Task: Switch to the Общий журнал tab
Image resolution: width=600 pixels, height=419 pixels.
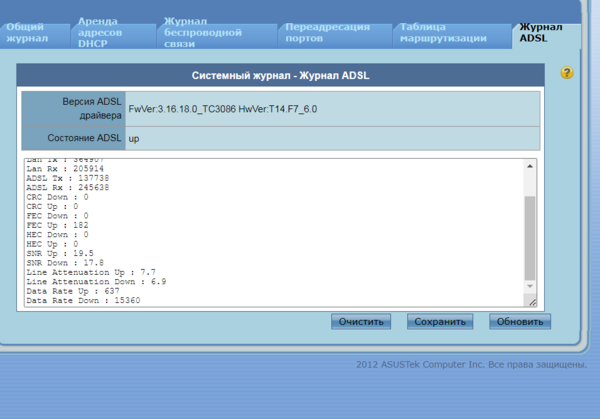Action: click(x=35, y=36)
